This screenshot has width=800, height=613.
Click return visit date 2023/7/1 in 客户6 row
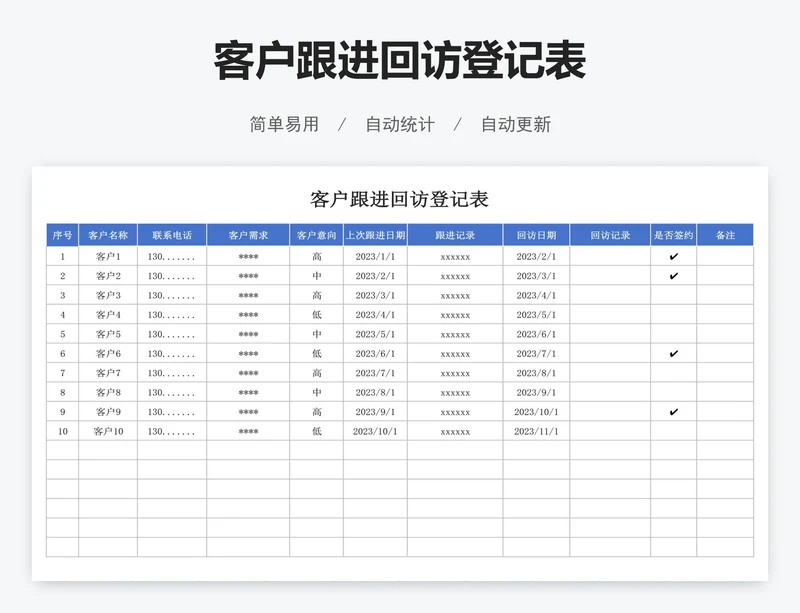pyautogui.click(x=536, y=353)
